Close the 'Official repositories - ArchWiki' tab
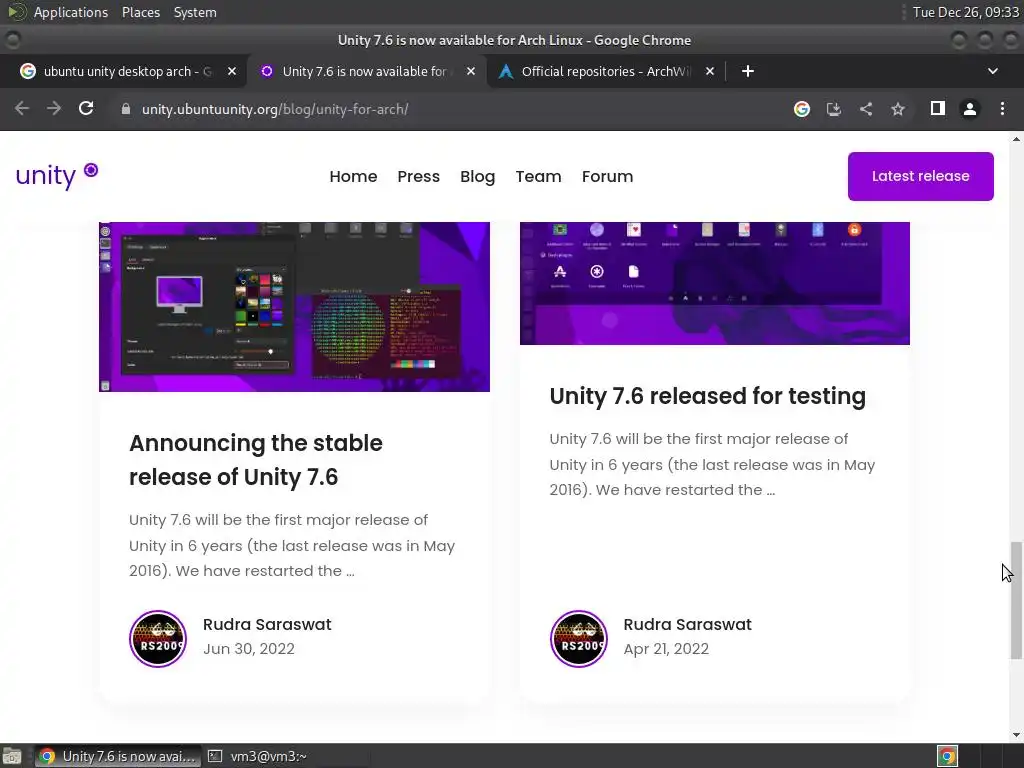The image size is (1024, 768). pyautogui.click(x=710, y=71)
